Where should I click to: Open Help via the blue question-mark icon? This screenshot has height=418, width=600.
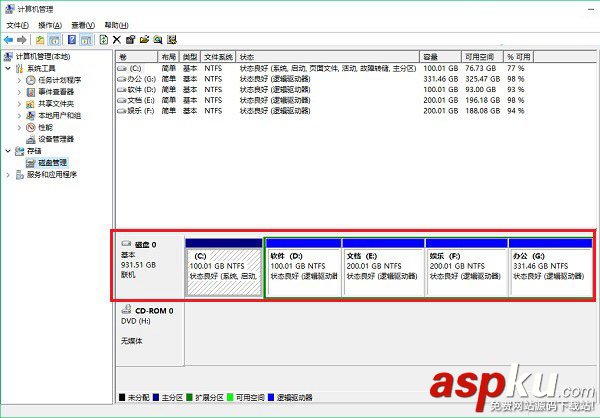(72, 39)
